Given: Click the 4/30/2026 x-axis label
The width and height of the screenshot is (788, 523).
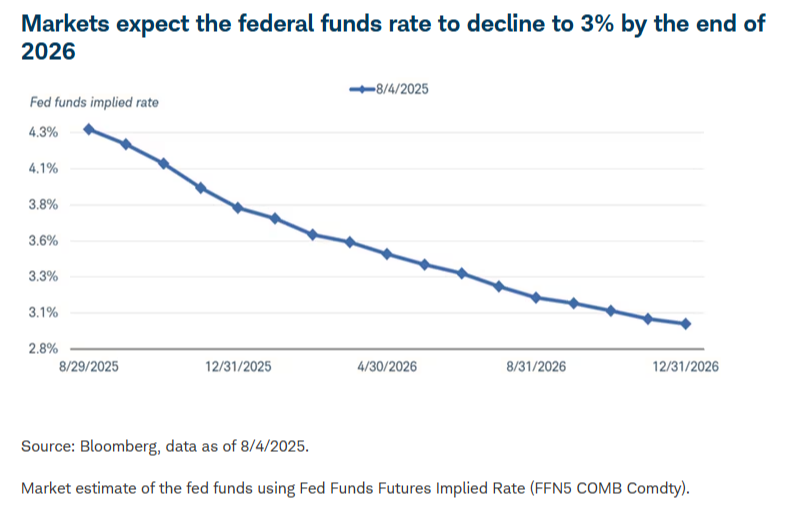Looking at the screenshot, I should coord(387,367).
